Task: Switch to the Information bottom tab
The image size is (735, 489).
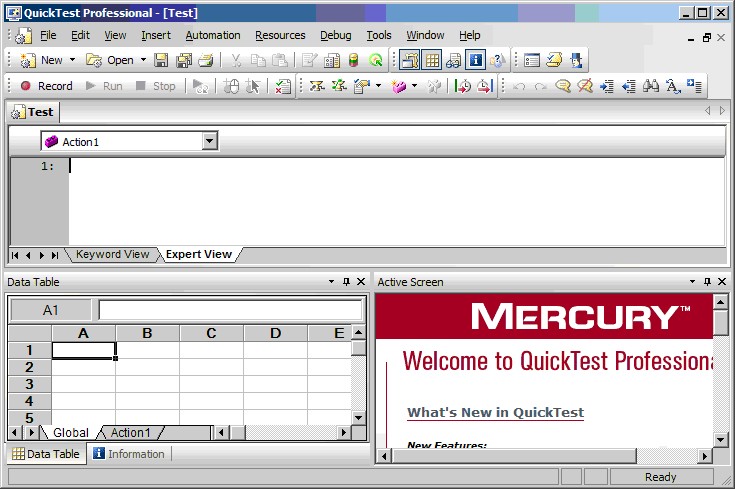Action: click(129, 454)
